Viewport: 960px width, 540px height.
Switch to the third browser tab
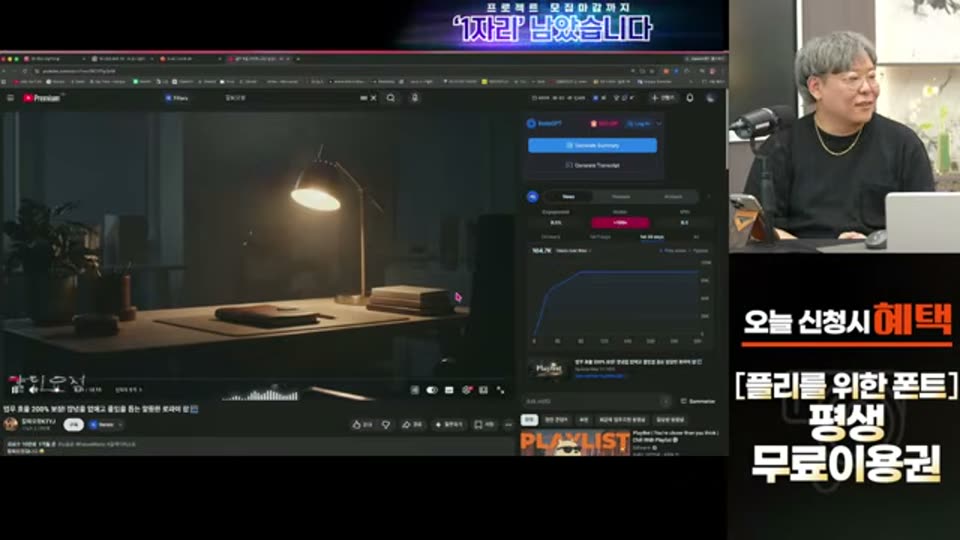tap(190, 59)
